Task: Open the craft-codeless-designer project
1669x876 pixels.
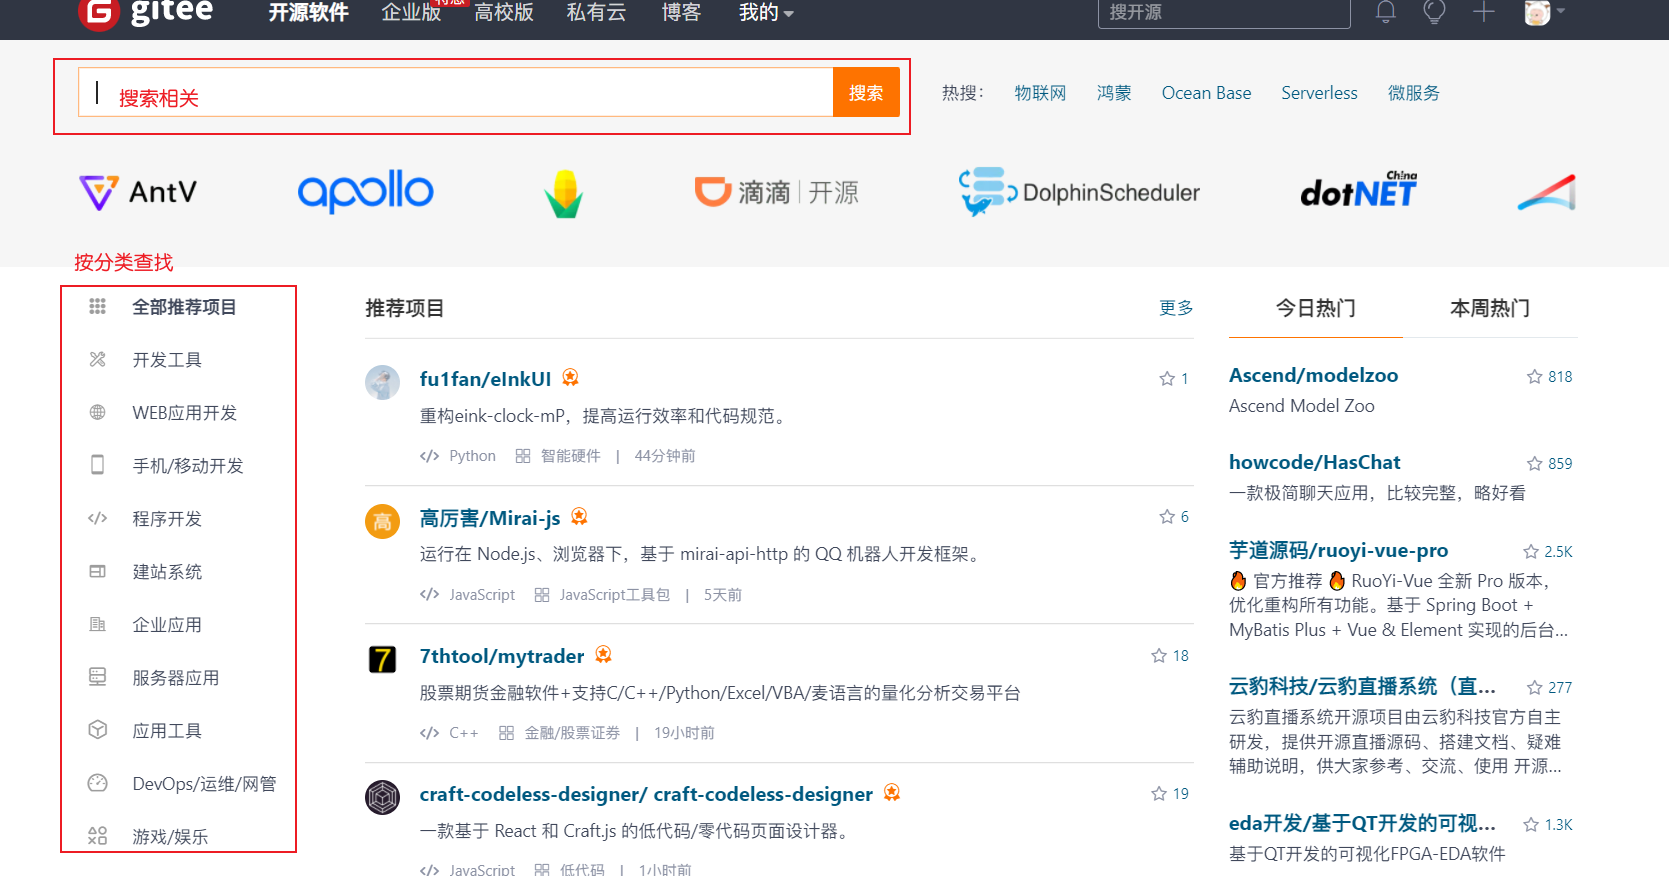Action: pyautogui.click(x=646, y=794)
